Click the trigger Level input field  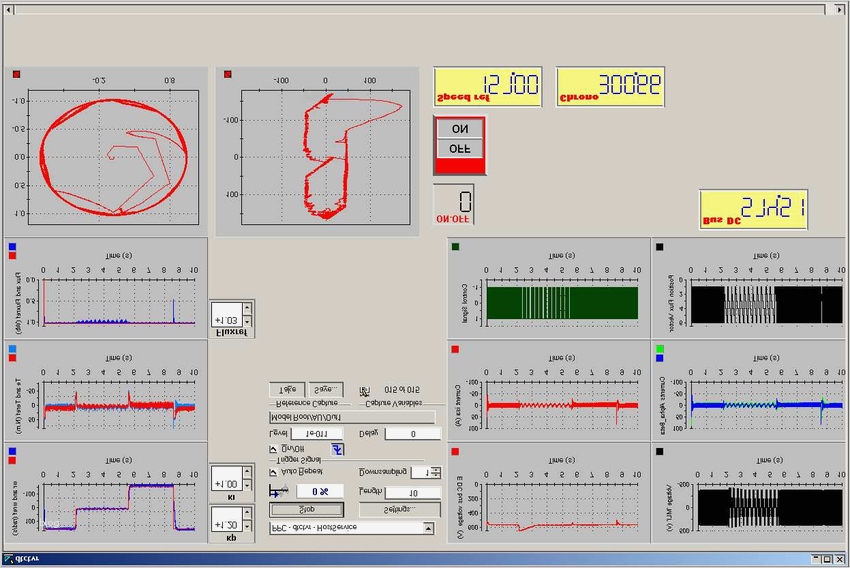tap(316, 434)
